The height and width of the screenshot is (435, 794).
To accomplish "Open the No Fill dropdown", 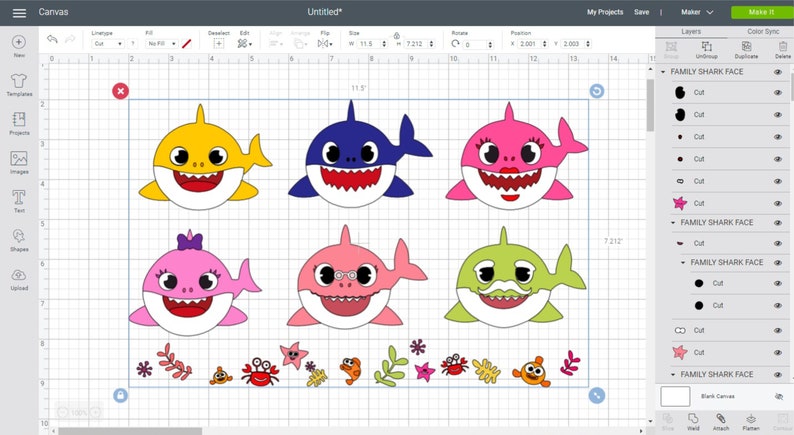I will coord(162,44).
